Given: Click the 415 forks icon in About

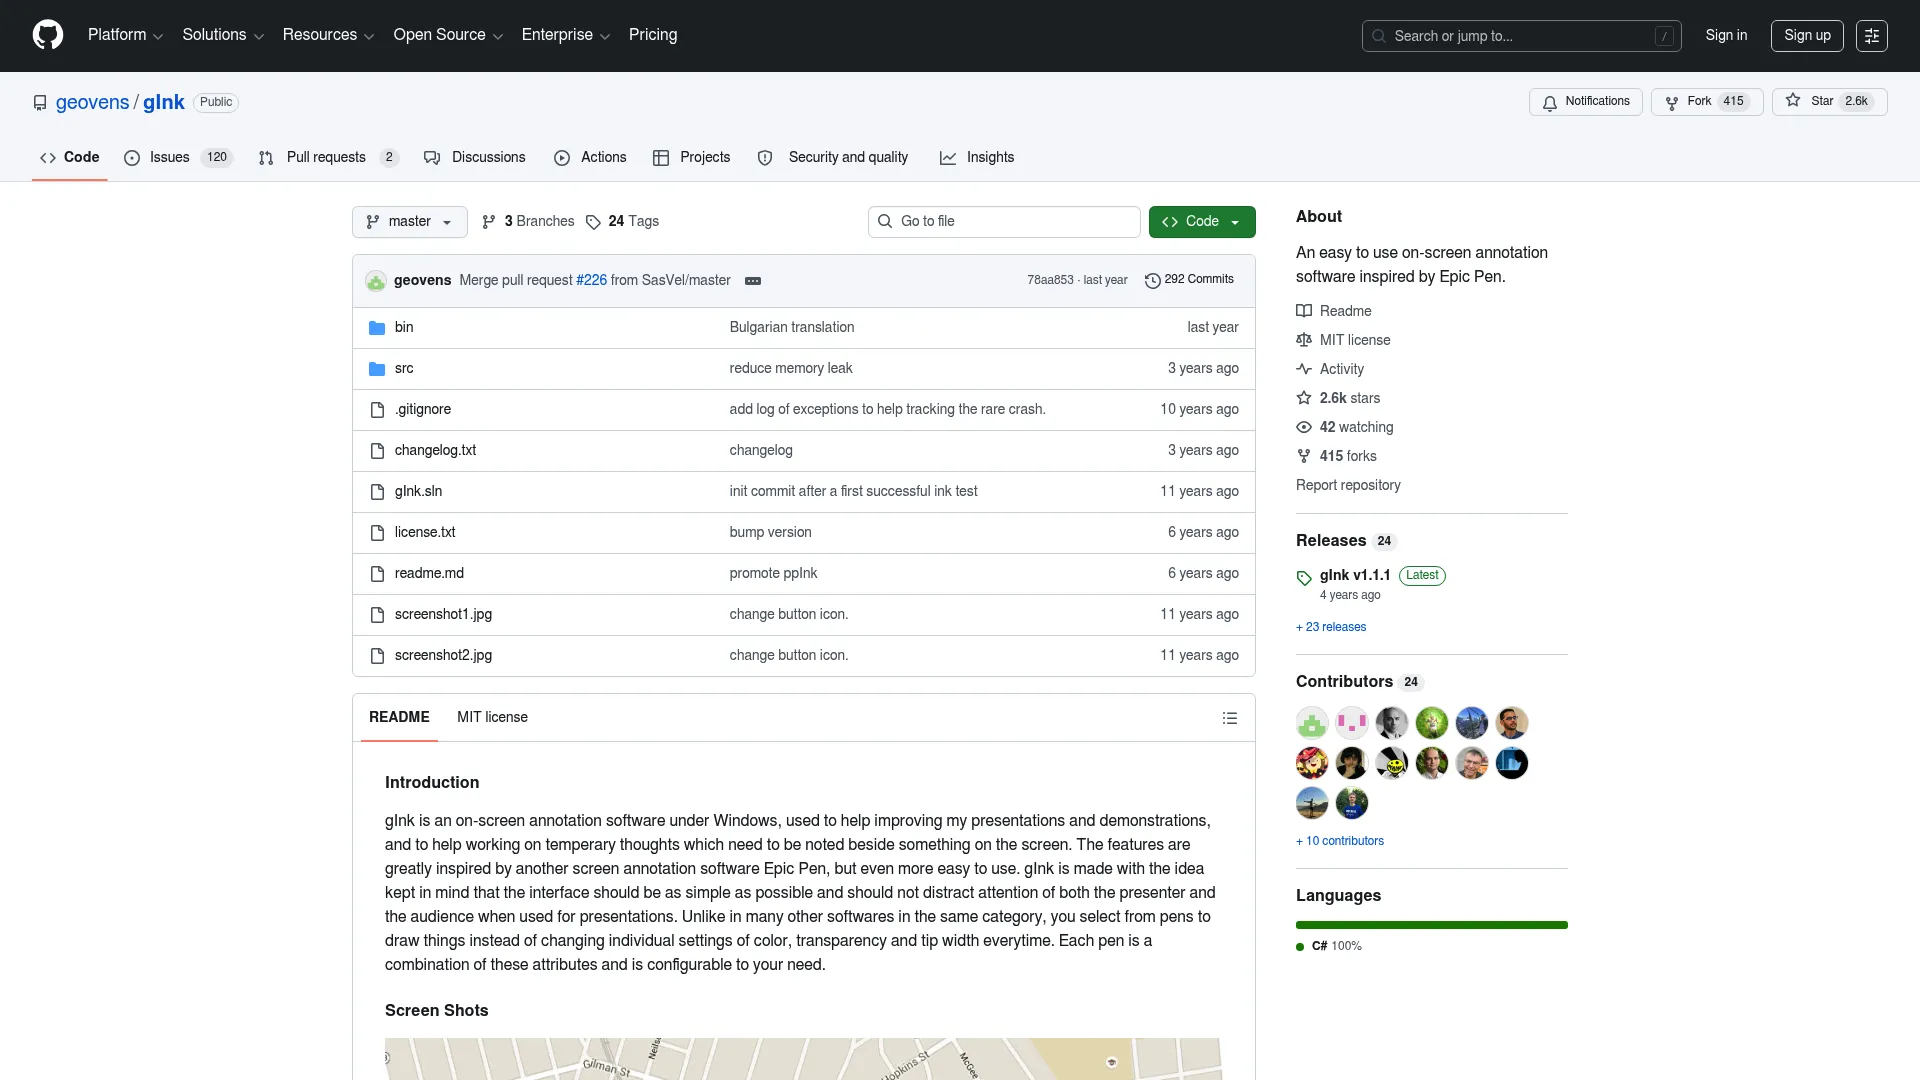Looking at the screenshot, I should click(x=1304, y=457).
